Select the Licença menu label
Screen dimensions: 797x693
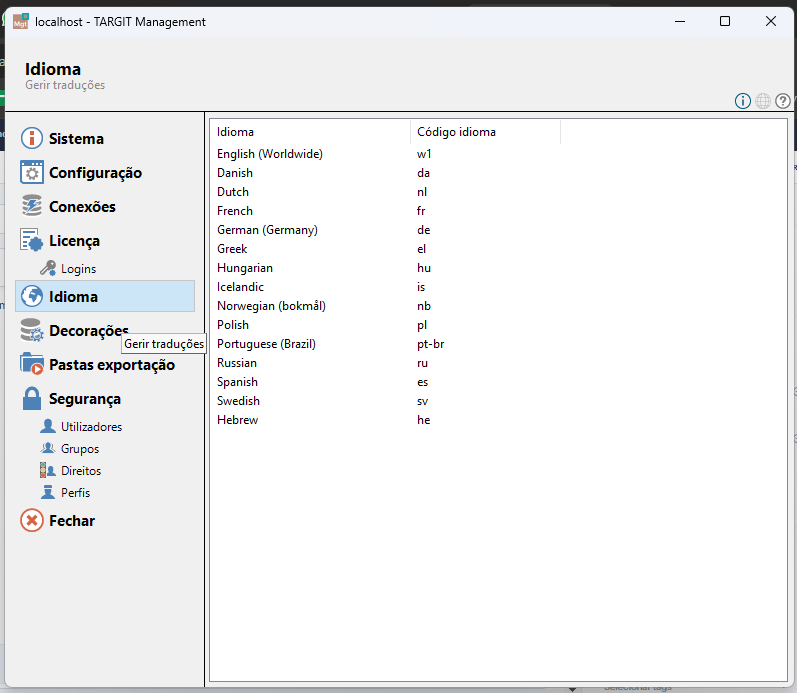pos(74,241)
